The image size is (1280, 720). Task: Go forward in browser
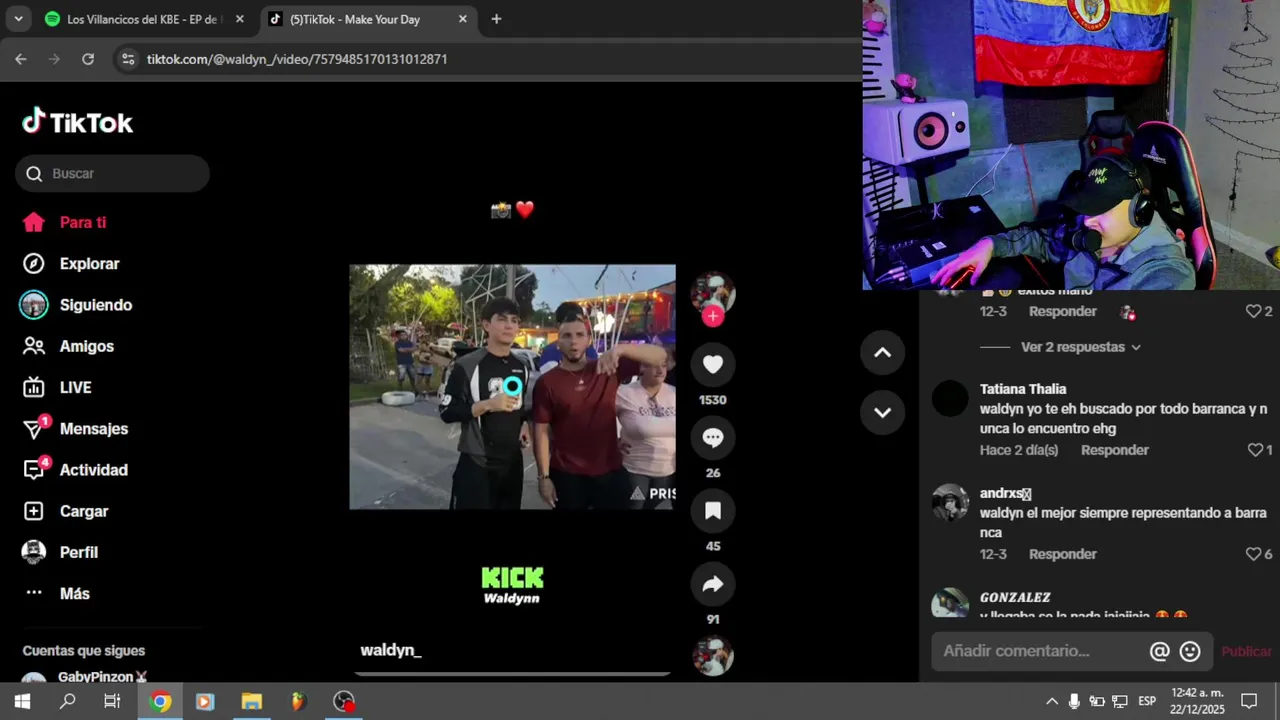(54, 59)
